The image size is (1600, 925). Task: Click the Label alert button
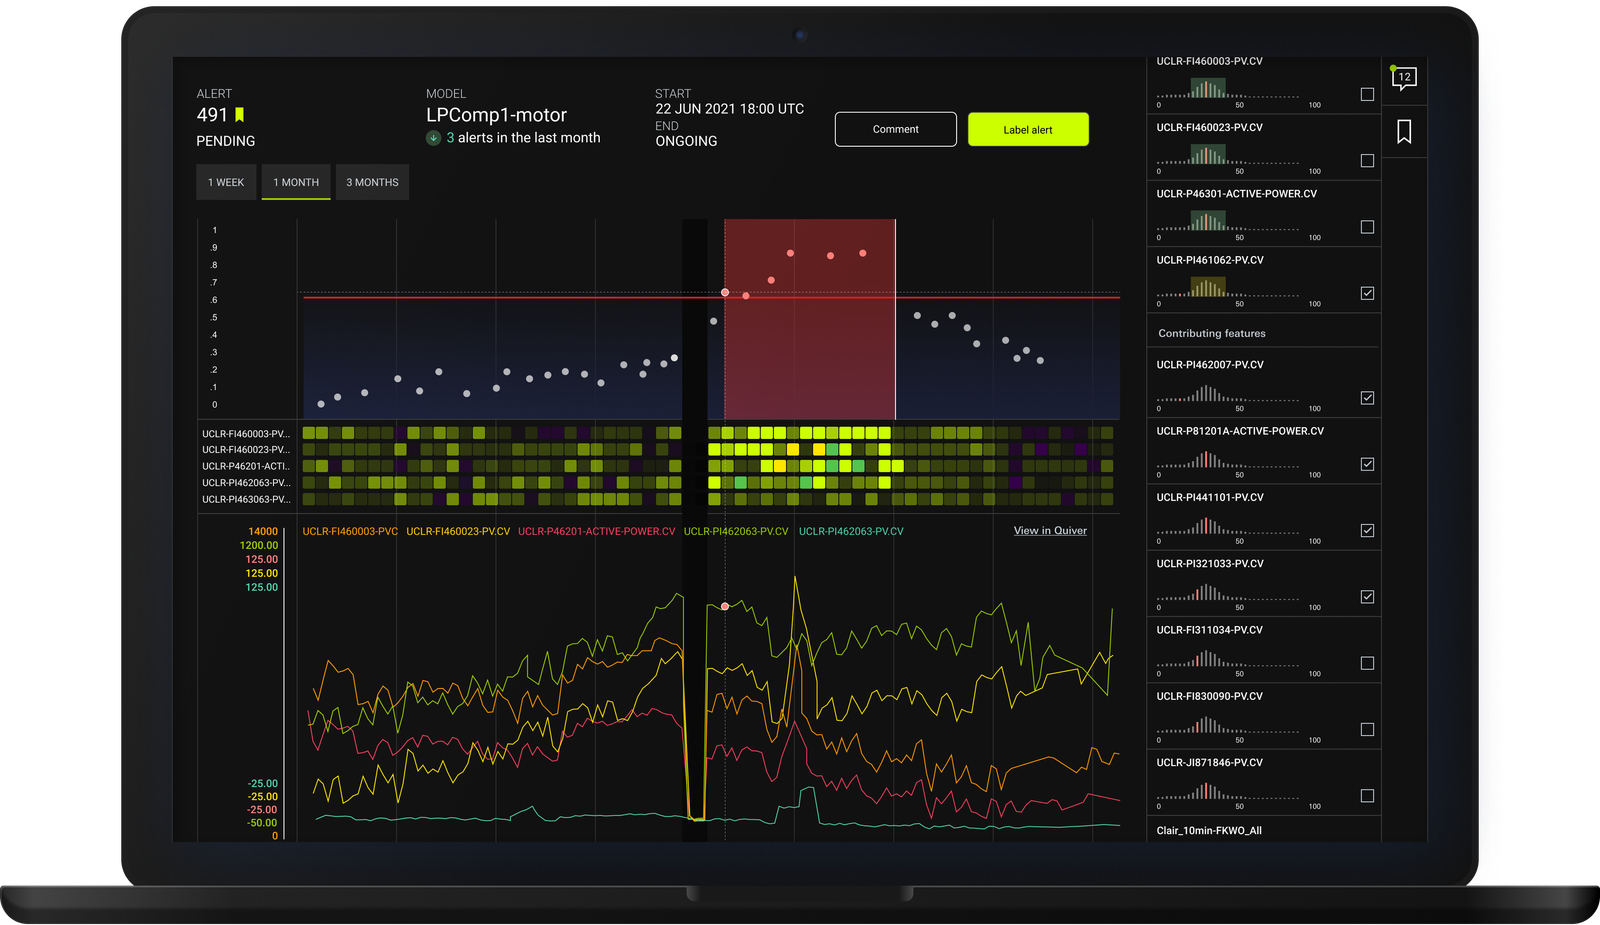pyautogui.click(x=1028, y=129)
